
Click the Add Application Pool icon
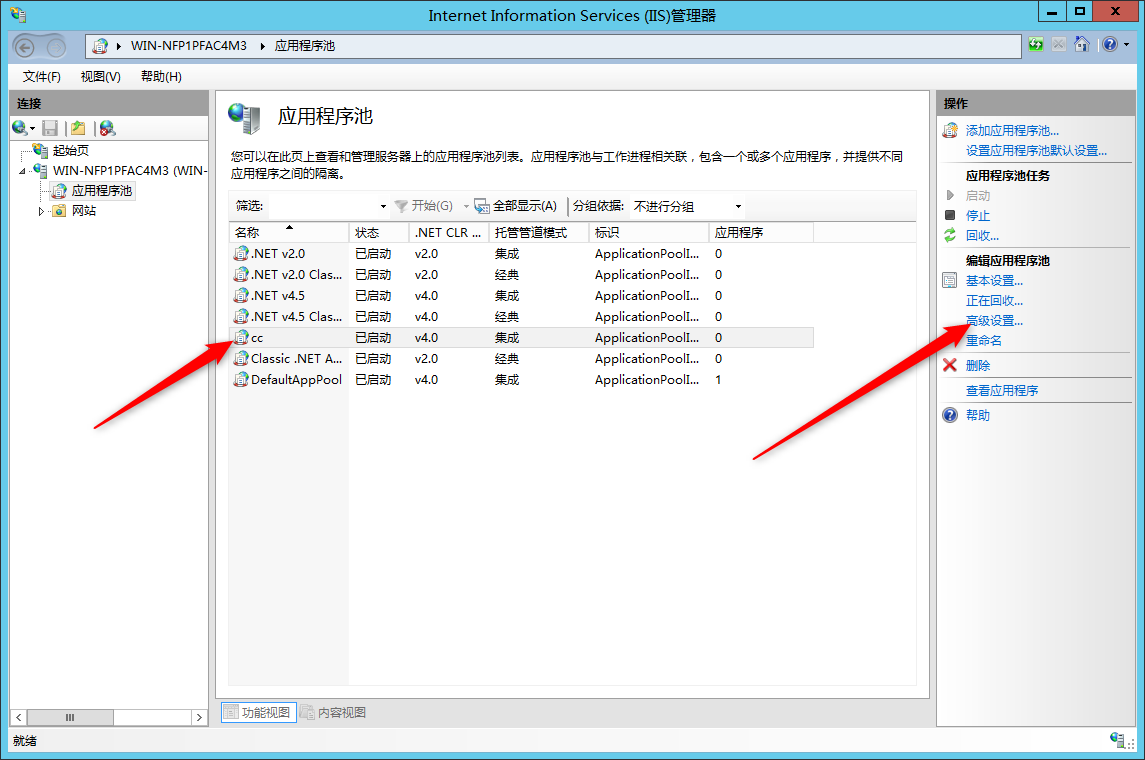tap(950, 131)
